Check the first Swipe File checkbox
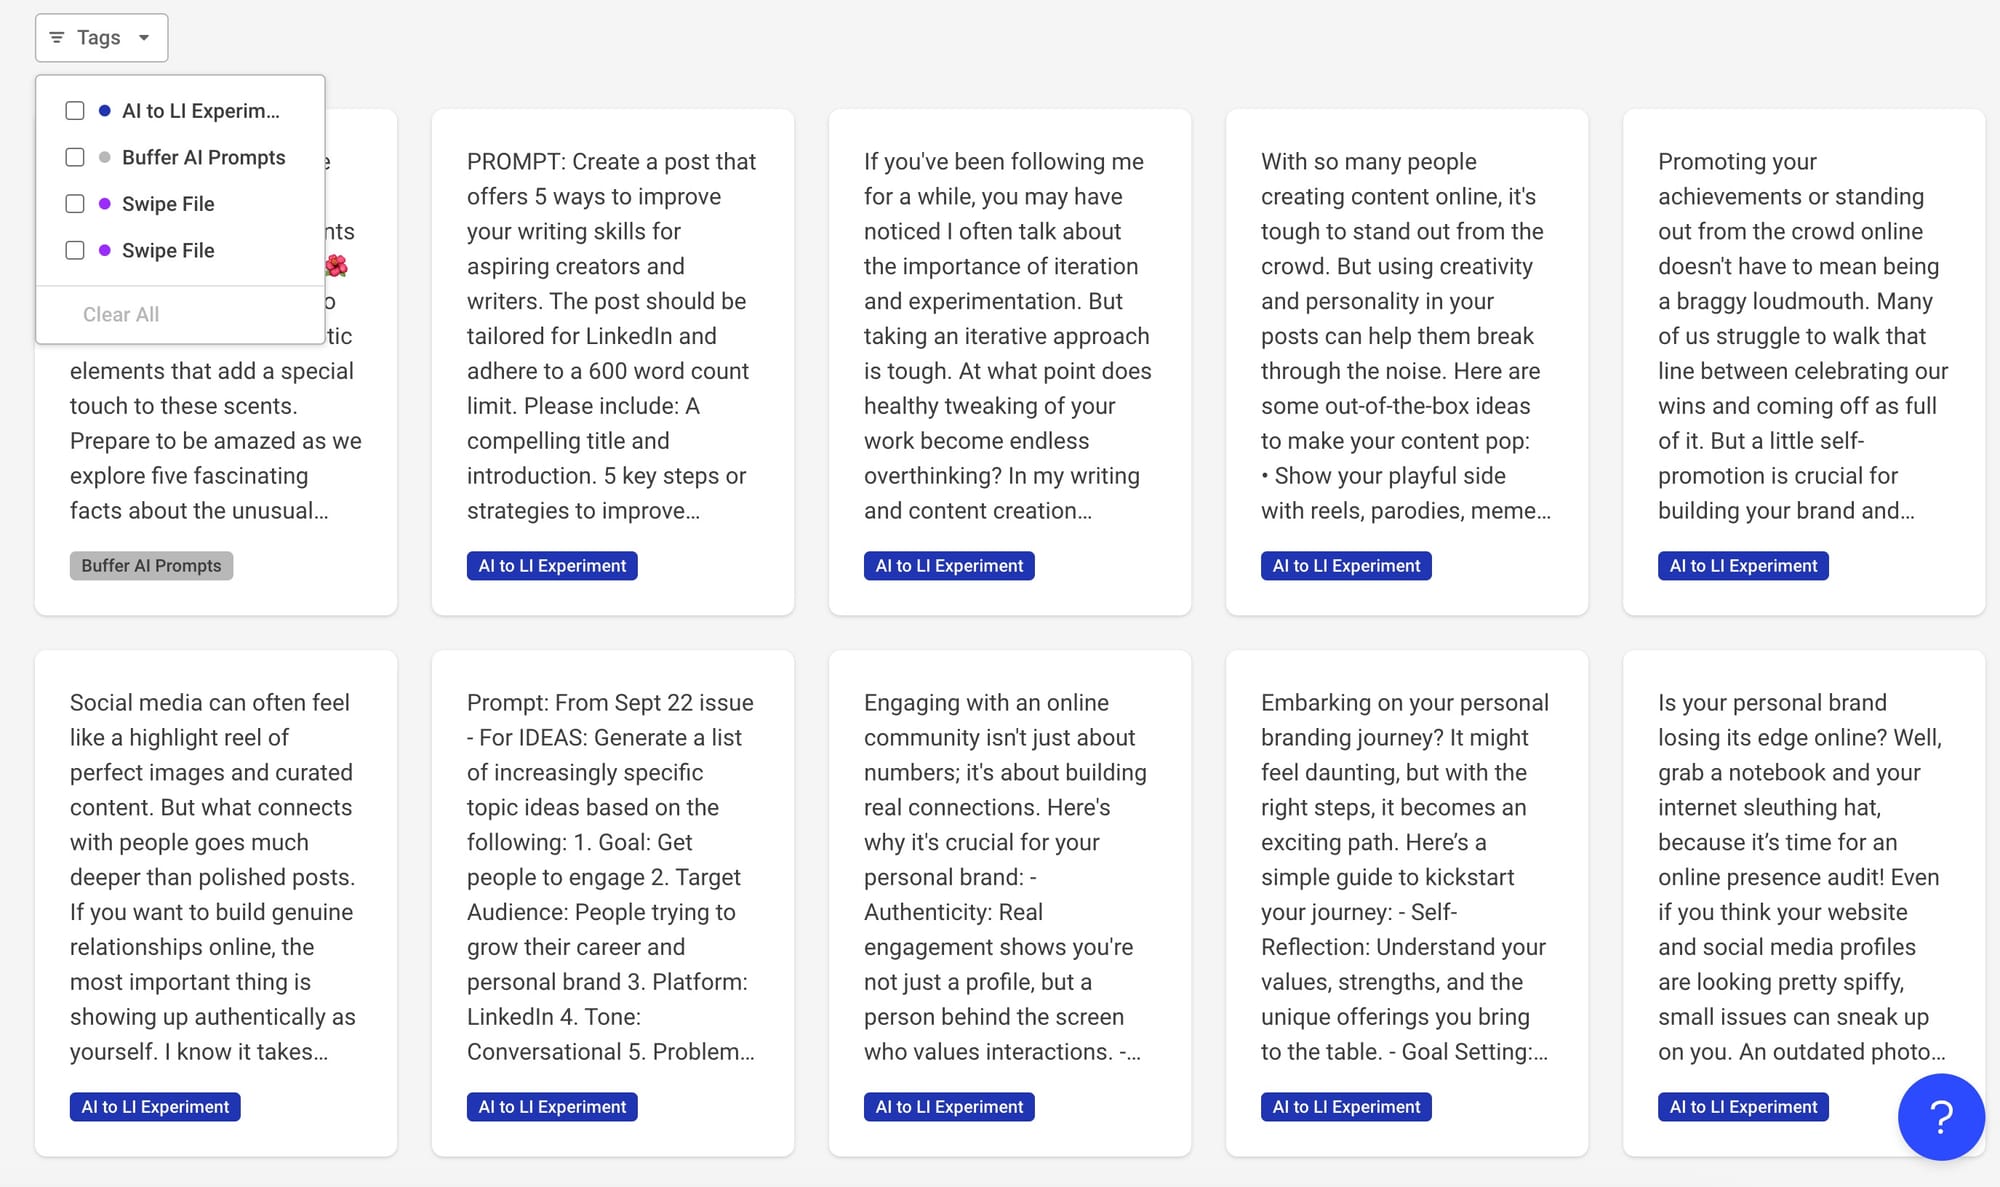 pos(74,203)
